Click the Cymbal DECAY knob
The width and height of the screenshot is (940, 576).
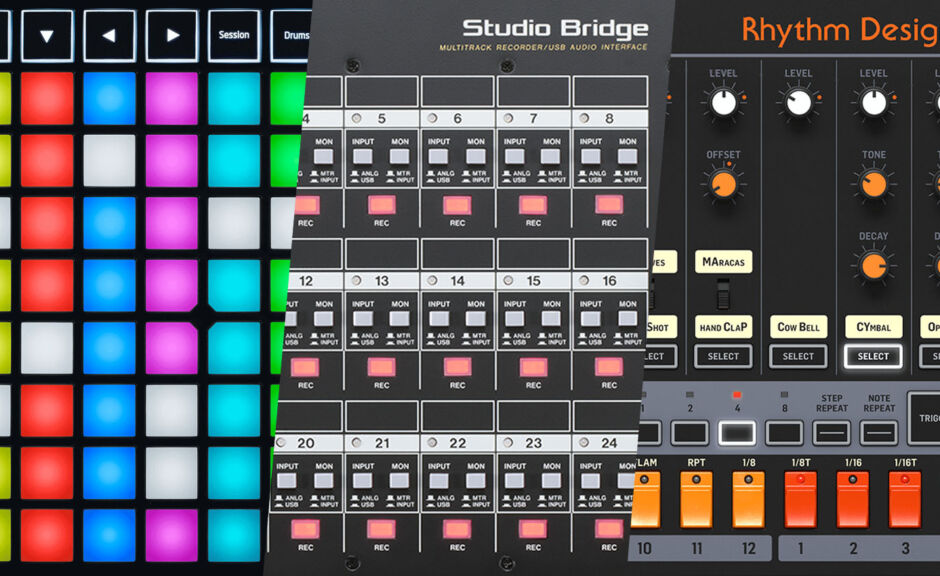click(873, 266)
